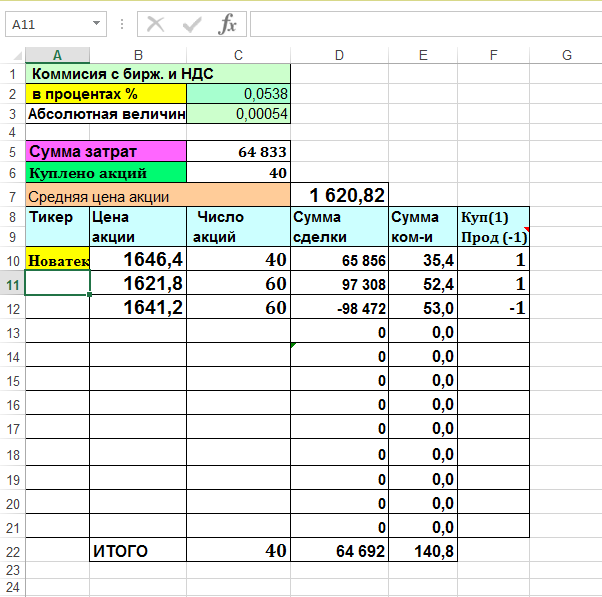Viewport: 602px width, 597px height.
Task: Select row 11 header
Action: [13, 285]
